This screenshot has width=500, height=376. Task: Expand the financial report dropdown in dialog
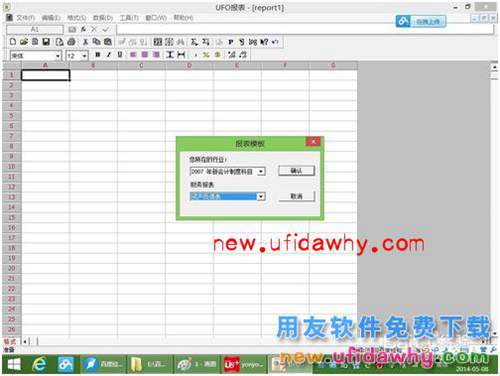click(261, 196)
